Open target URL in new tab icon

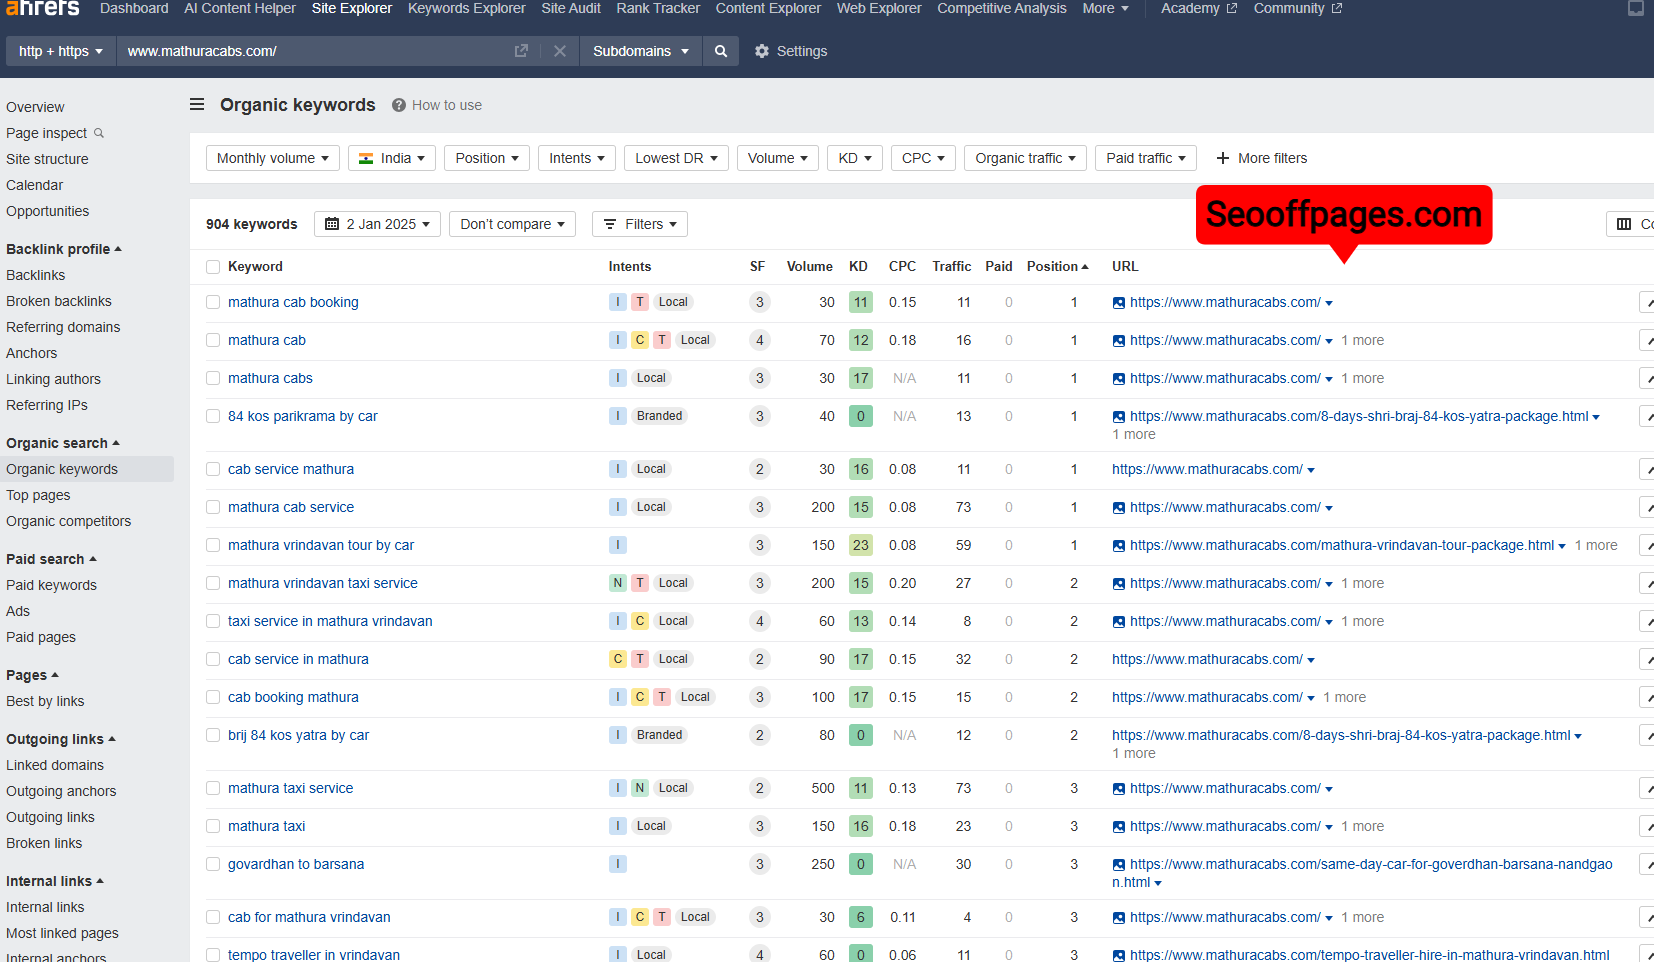pos(521,51)
